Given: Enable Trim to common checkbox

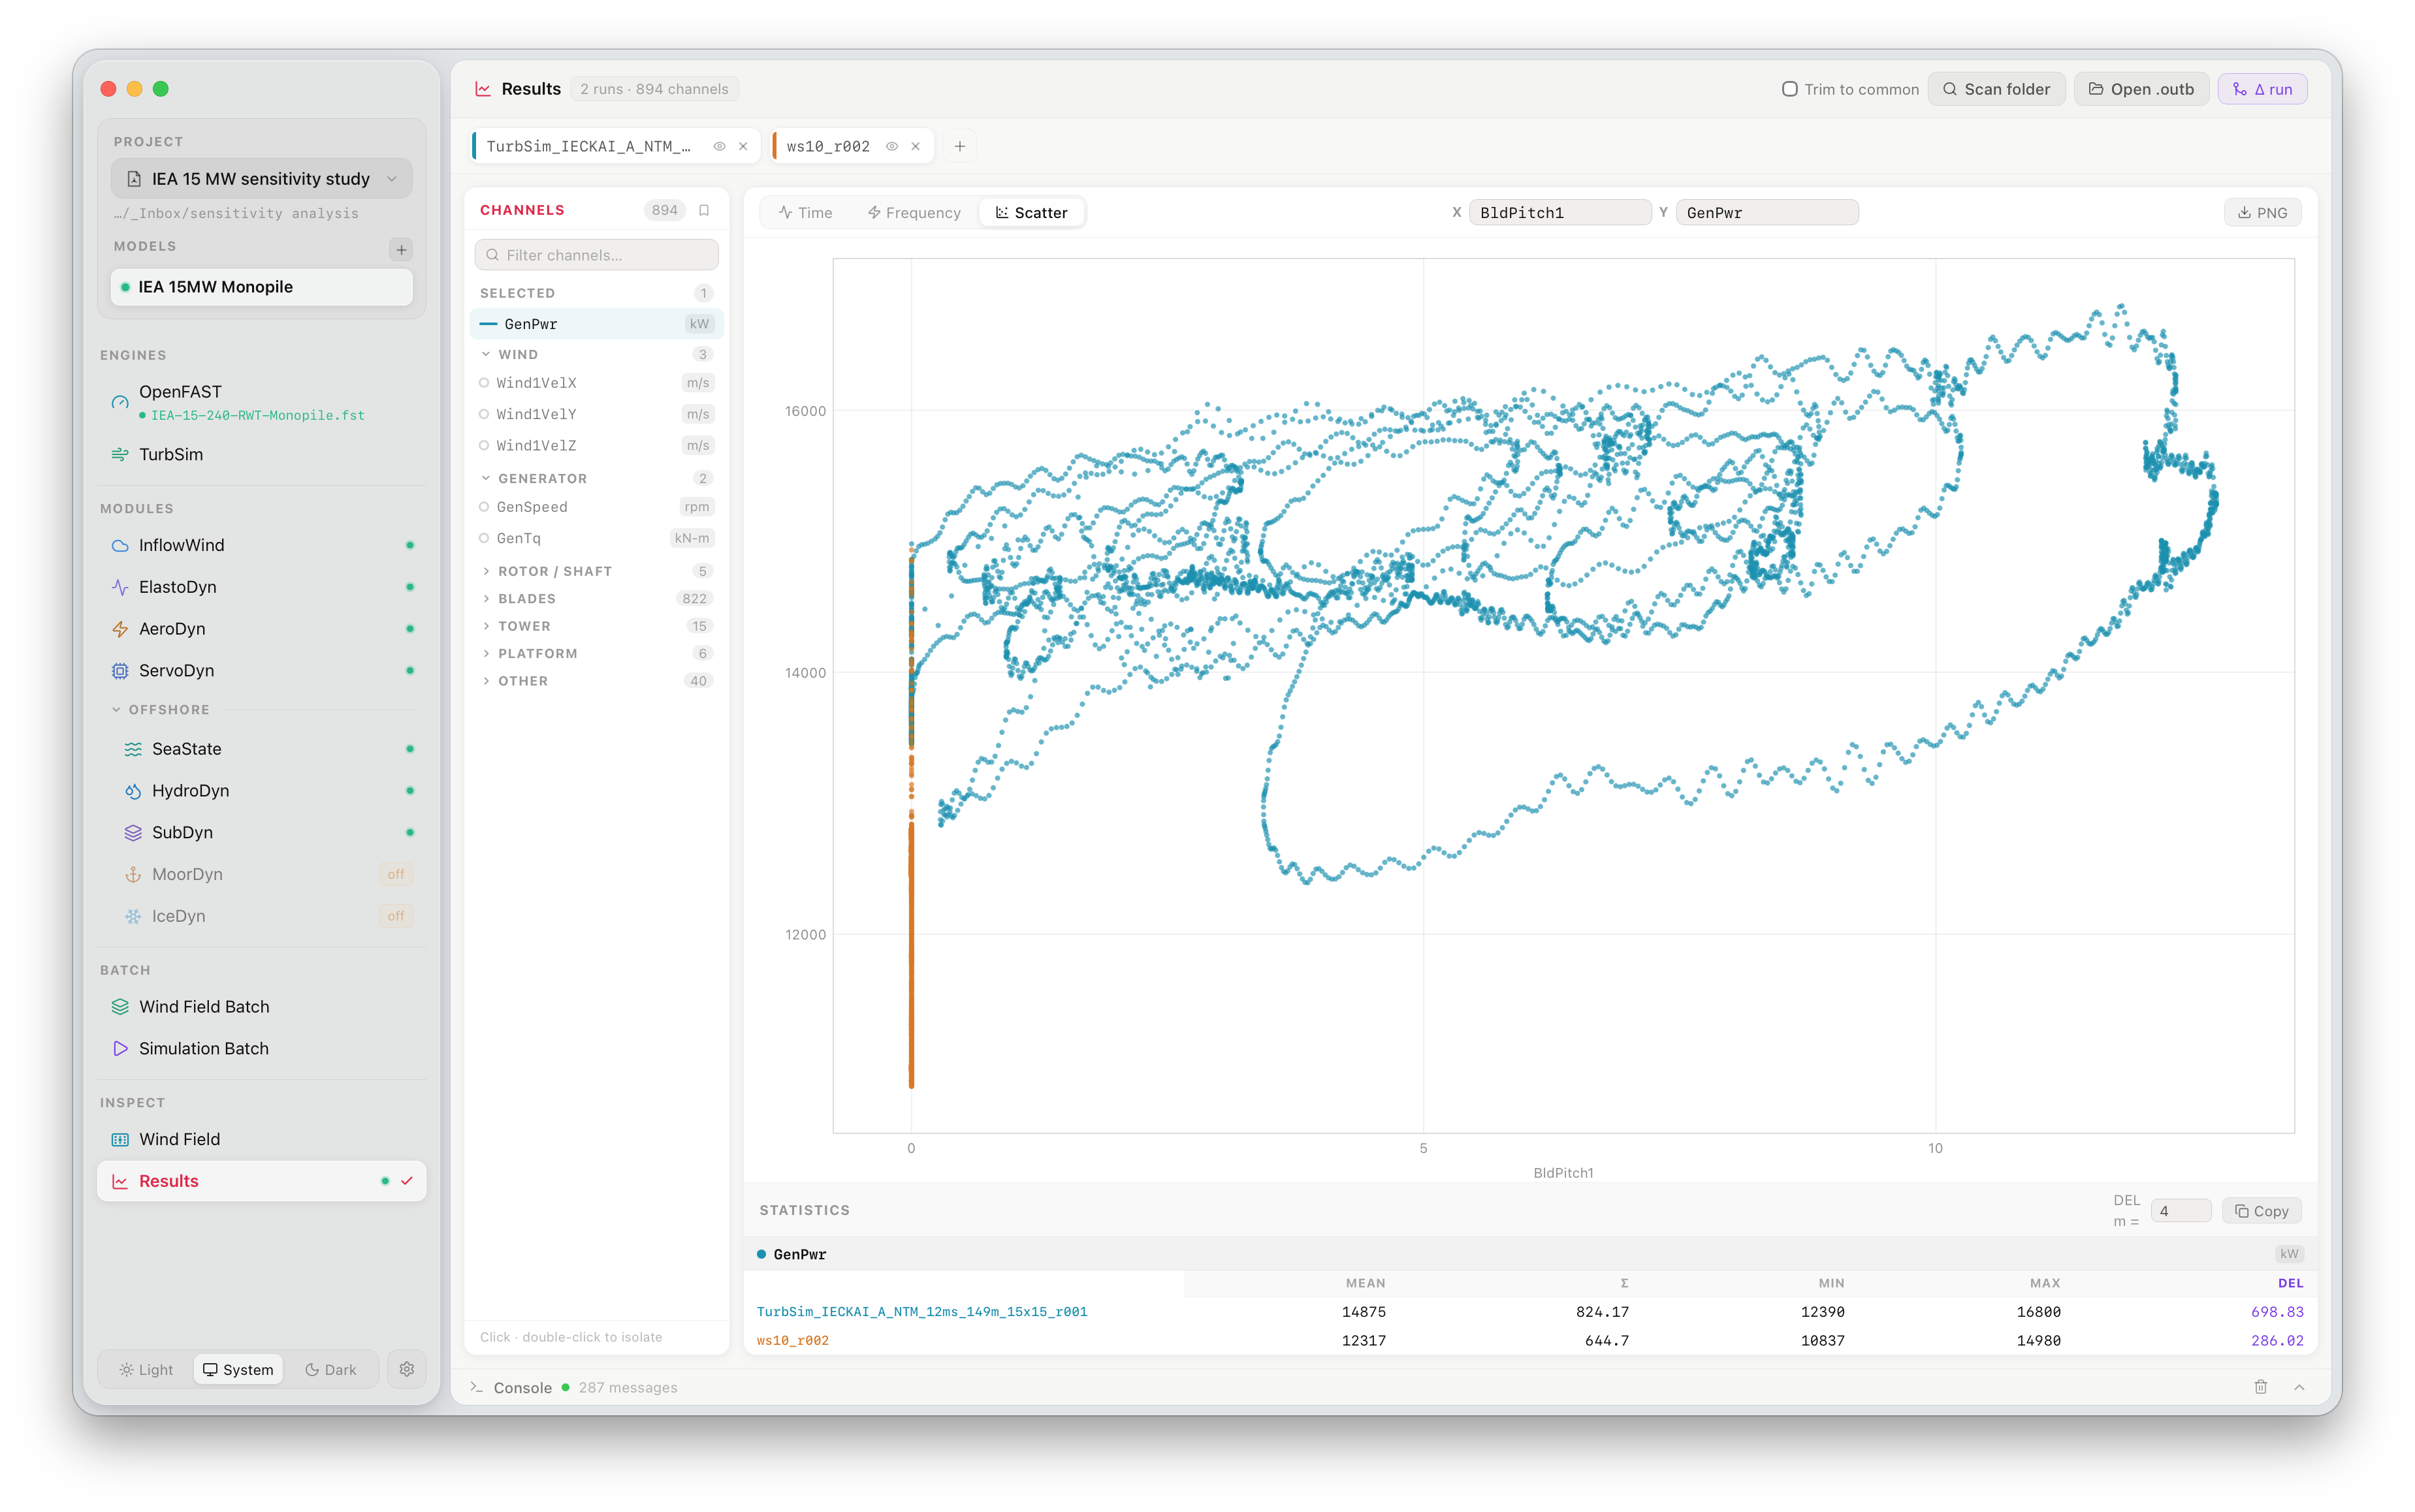Looking at the screenshot, I should [1790, 89].
